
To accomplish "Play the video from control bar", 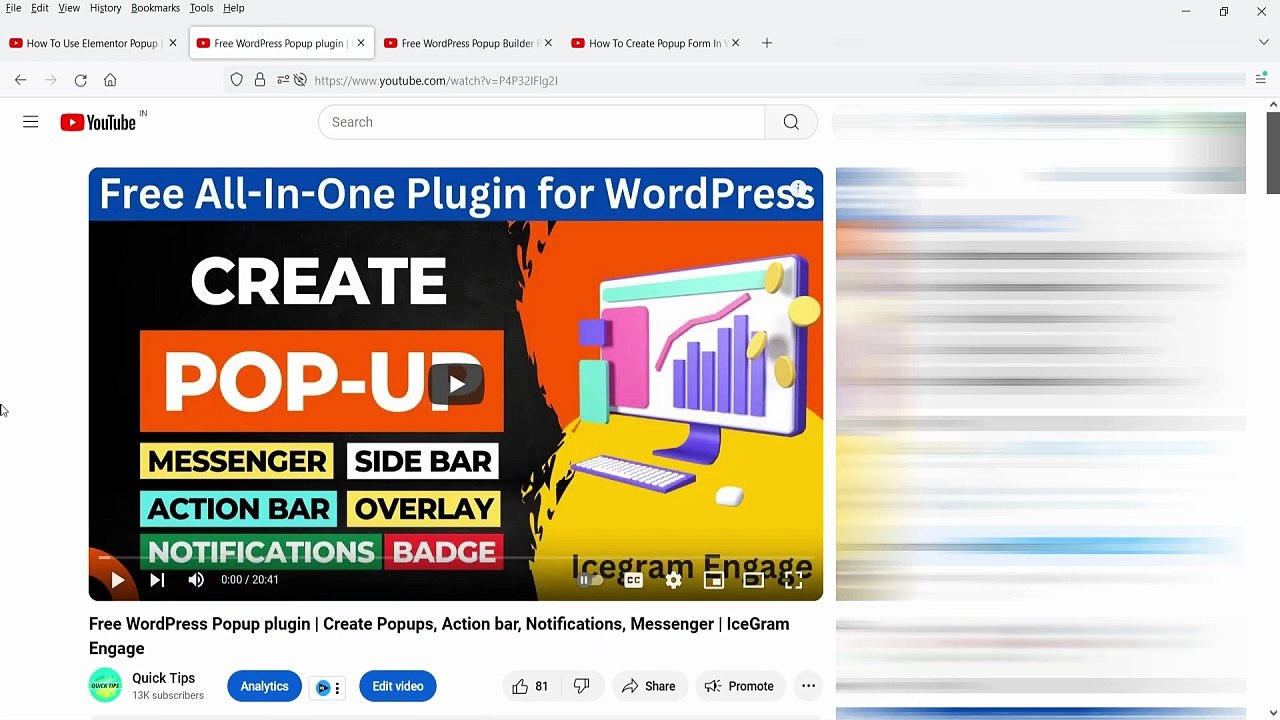I will tap(117, 580).
